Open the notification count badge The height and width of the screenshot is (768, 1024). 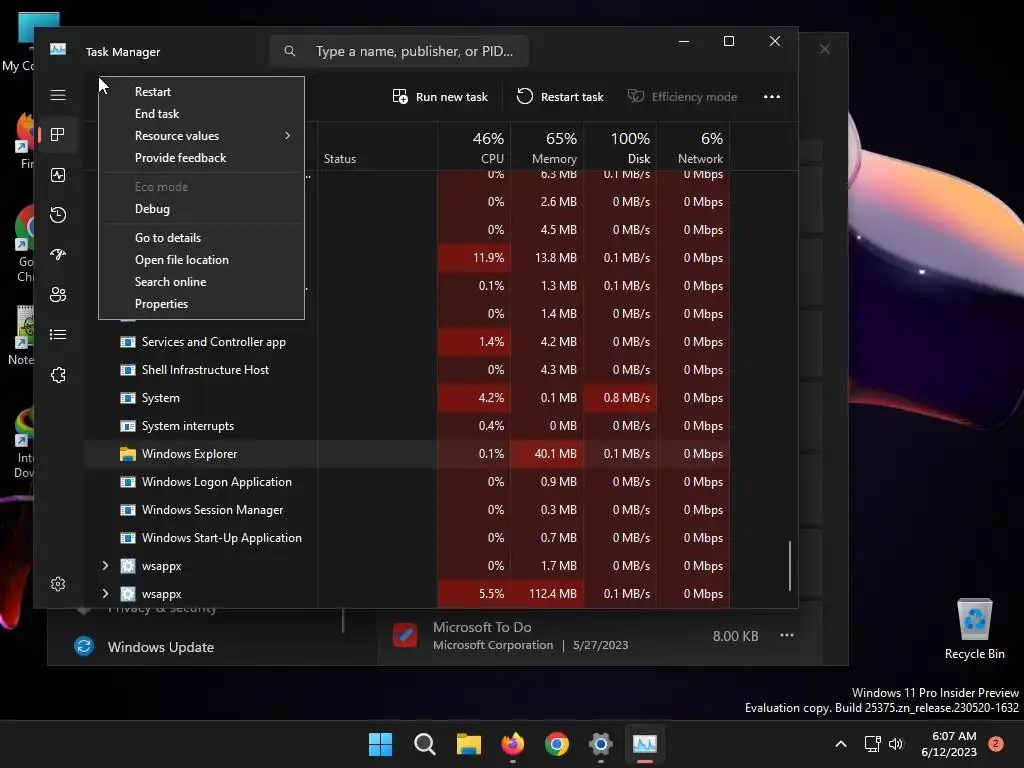click(x=996, y=744)
